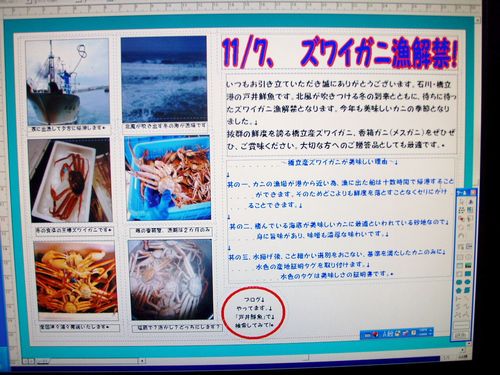
Task: Switch the A般 input mode indicator
Action: click(x=387, y=334)
